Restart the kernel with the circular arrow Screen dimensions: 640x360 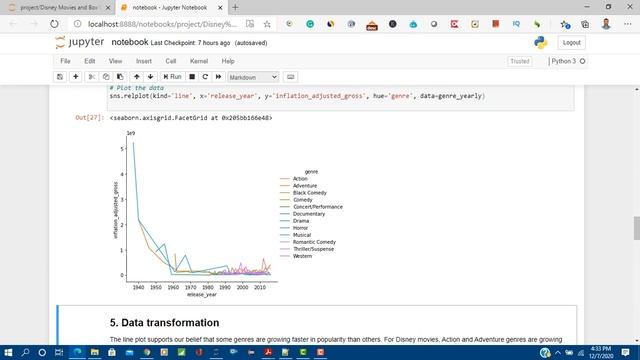[x=205, y=77]
